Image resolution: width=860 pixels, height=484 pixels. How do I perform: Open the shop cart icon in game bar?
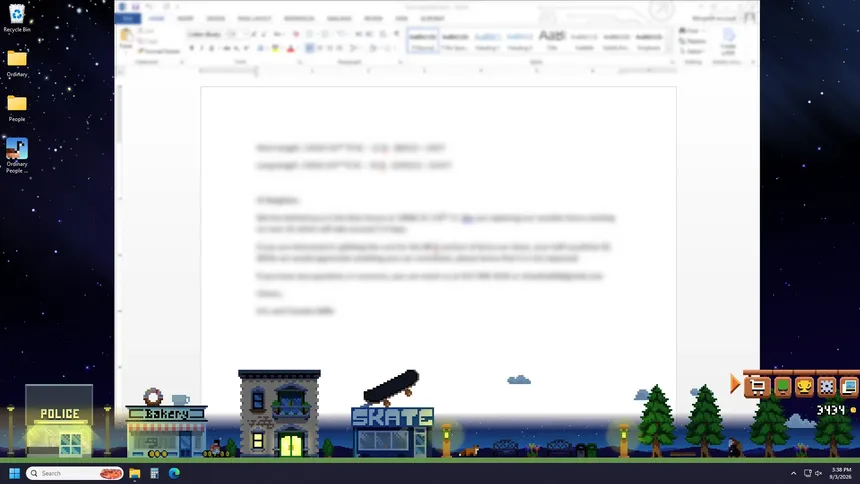click(x=757, y=387)
